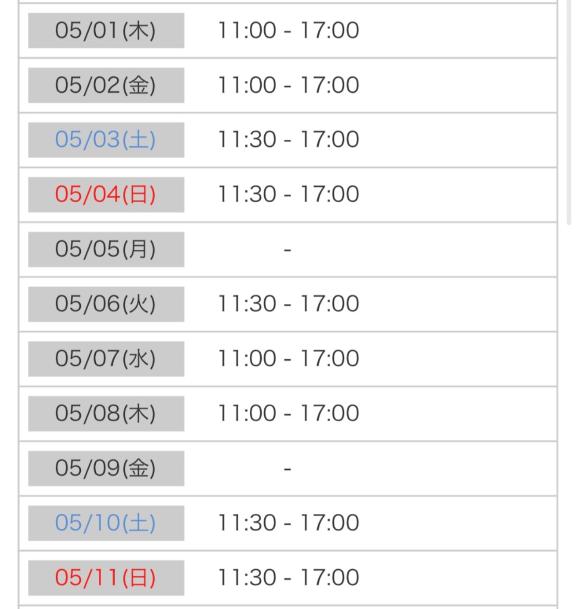Tap the 05/05(月) date label
Viewport: 576px width, 609px height.
pos(106,249)
